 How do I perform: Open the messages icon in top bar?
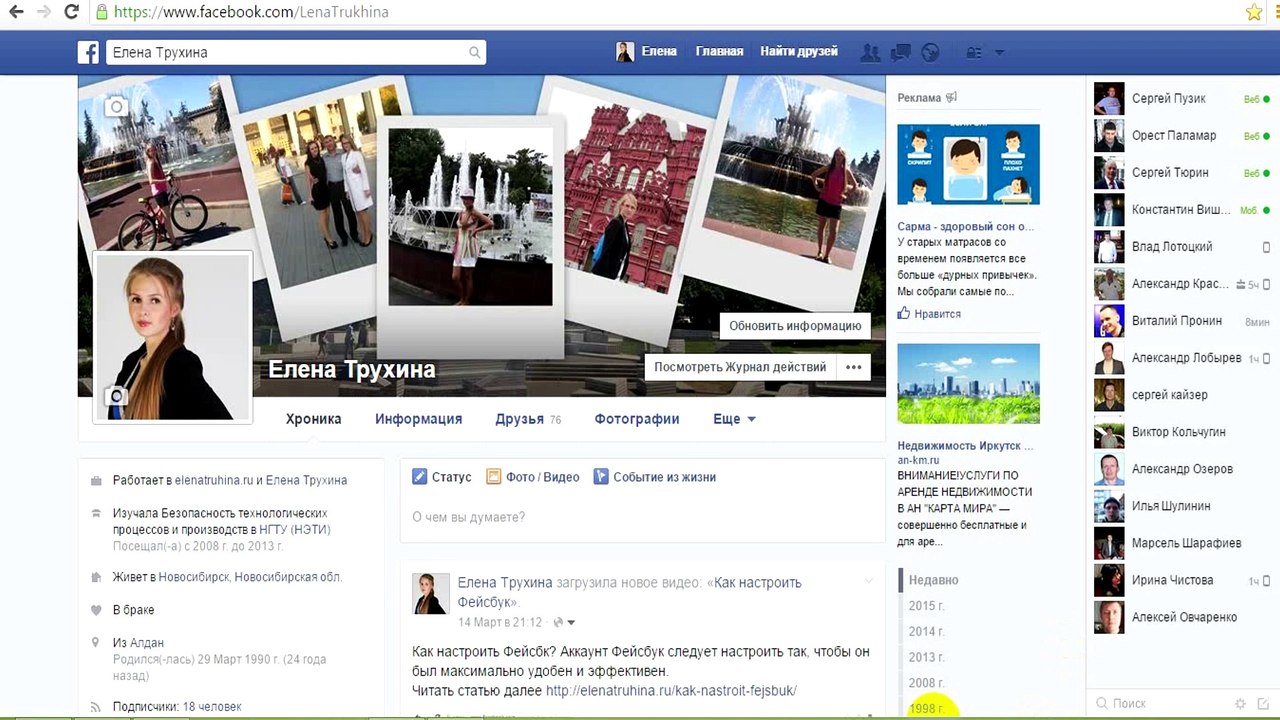click(x=900, y=52)
